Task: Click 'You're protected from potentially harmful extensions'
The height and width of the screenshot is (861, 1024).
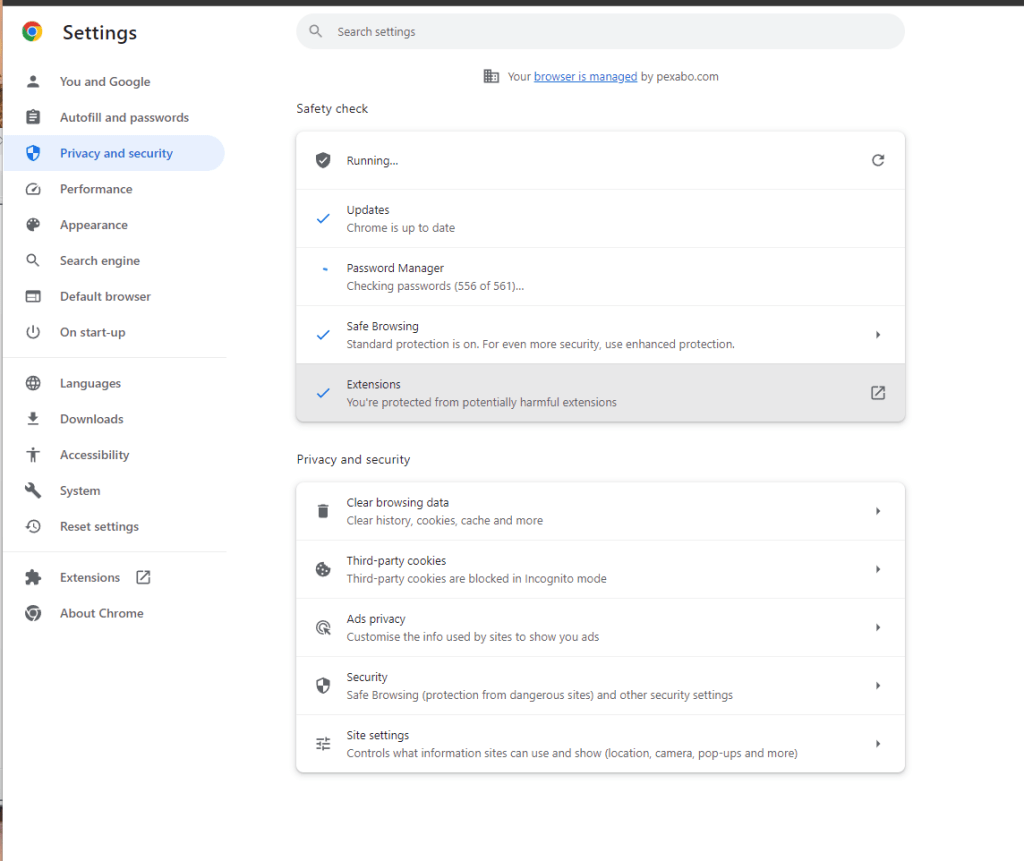Action: coord(481,402)
